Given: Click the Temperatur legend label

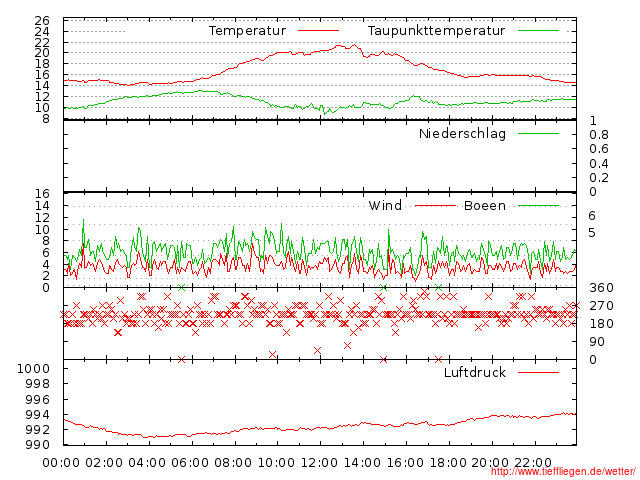Looking at the screenshot, I should (x=247, y=31).
